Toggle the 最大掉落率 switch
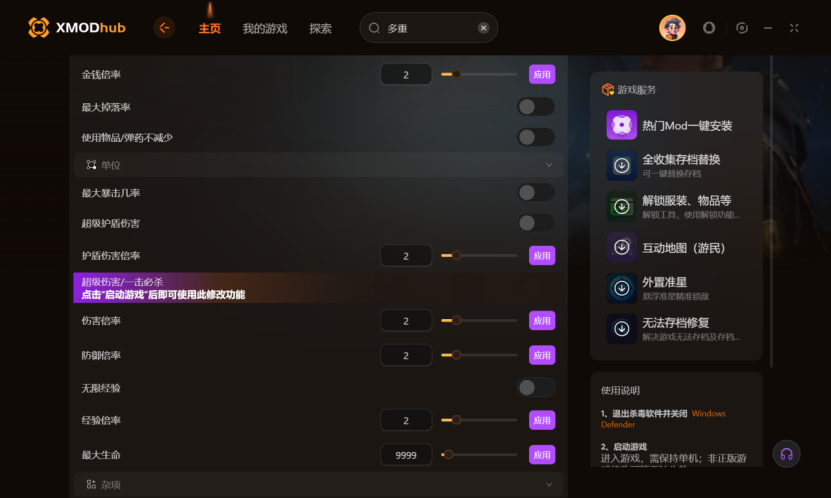831x498 pixels. point(536,107)
